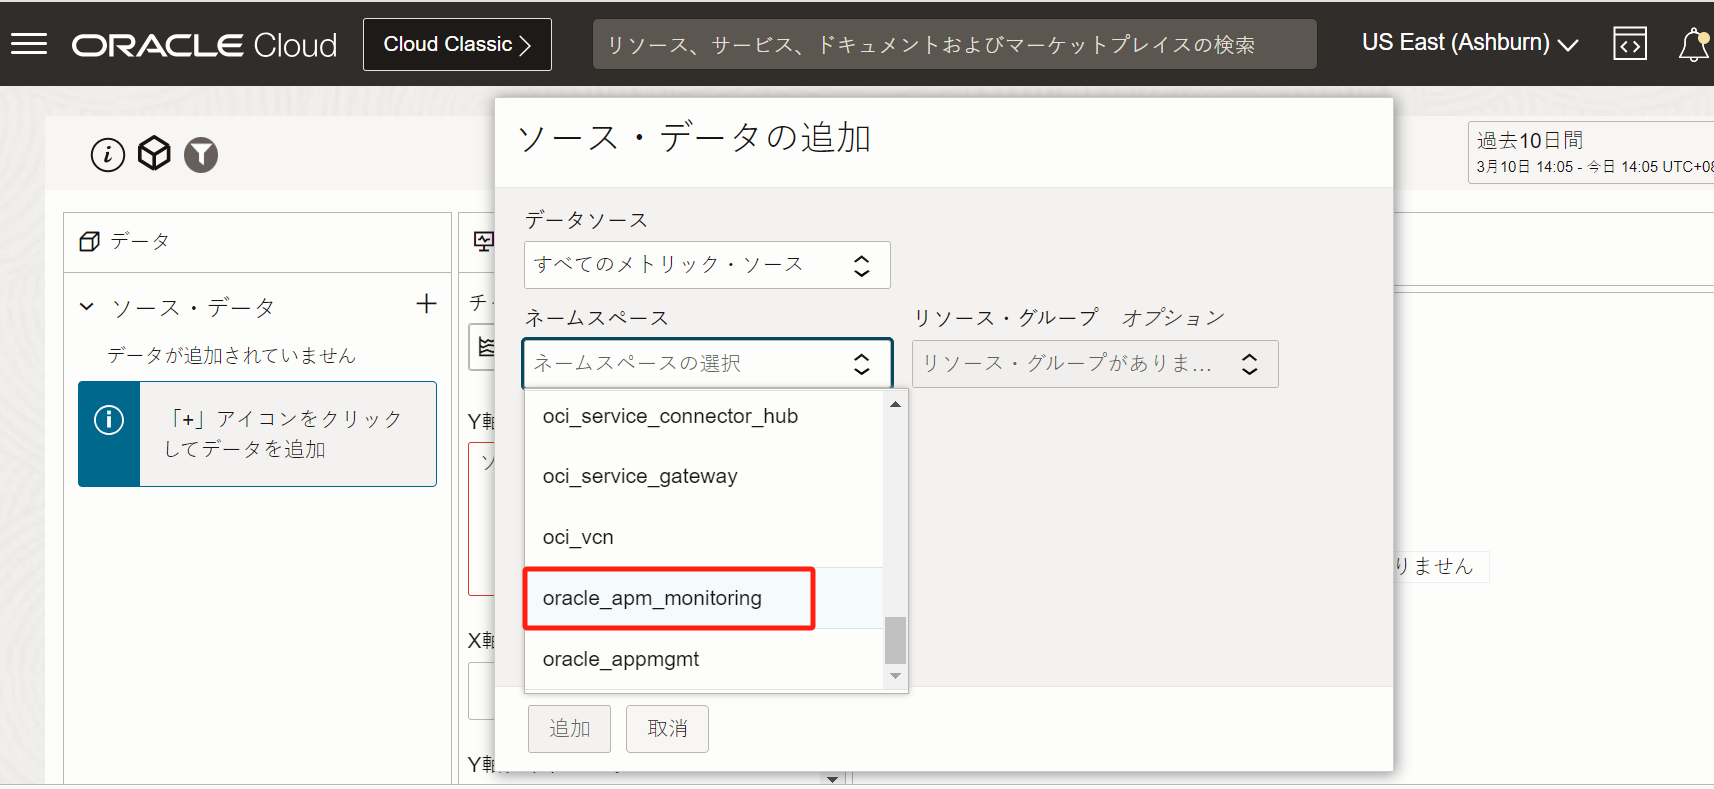Open the データソース dropdown
The height and width of the screenshot is (789, 1714).
click(706, 265)
